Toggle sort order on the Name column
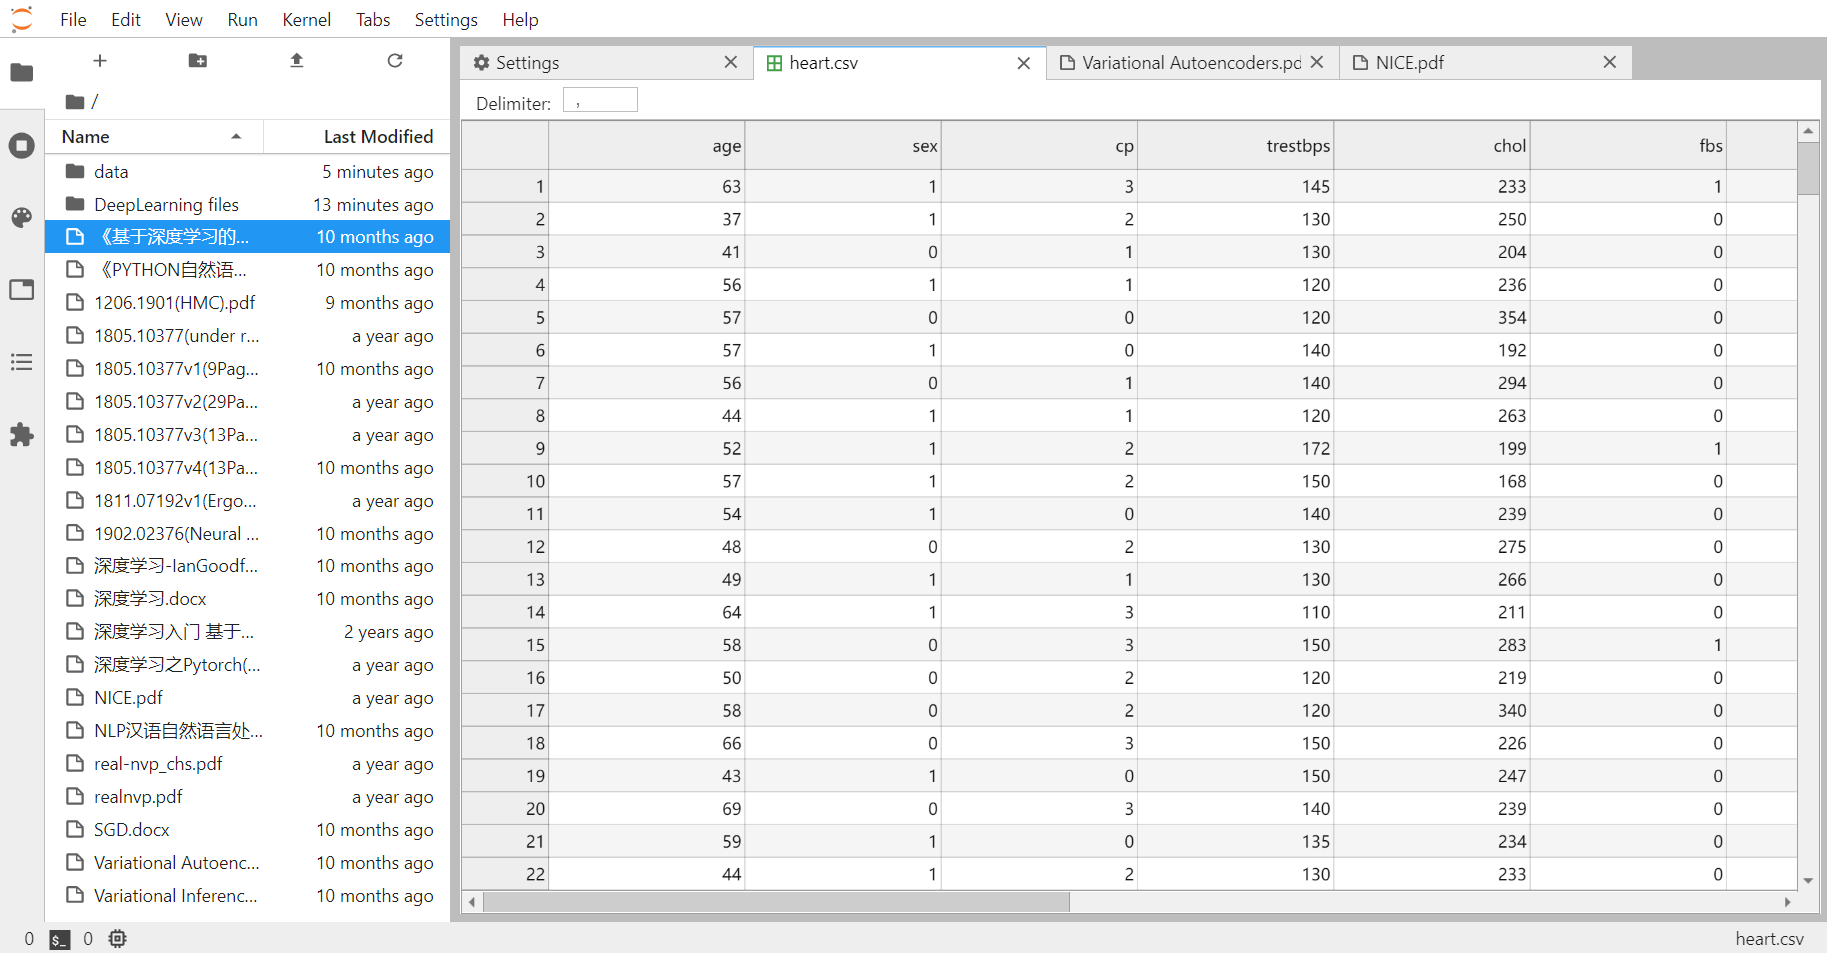The width and height of the screenshot is (1827, 953). [x=84, y=136]
